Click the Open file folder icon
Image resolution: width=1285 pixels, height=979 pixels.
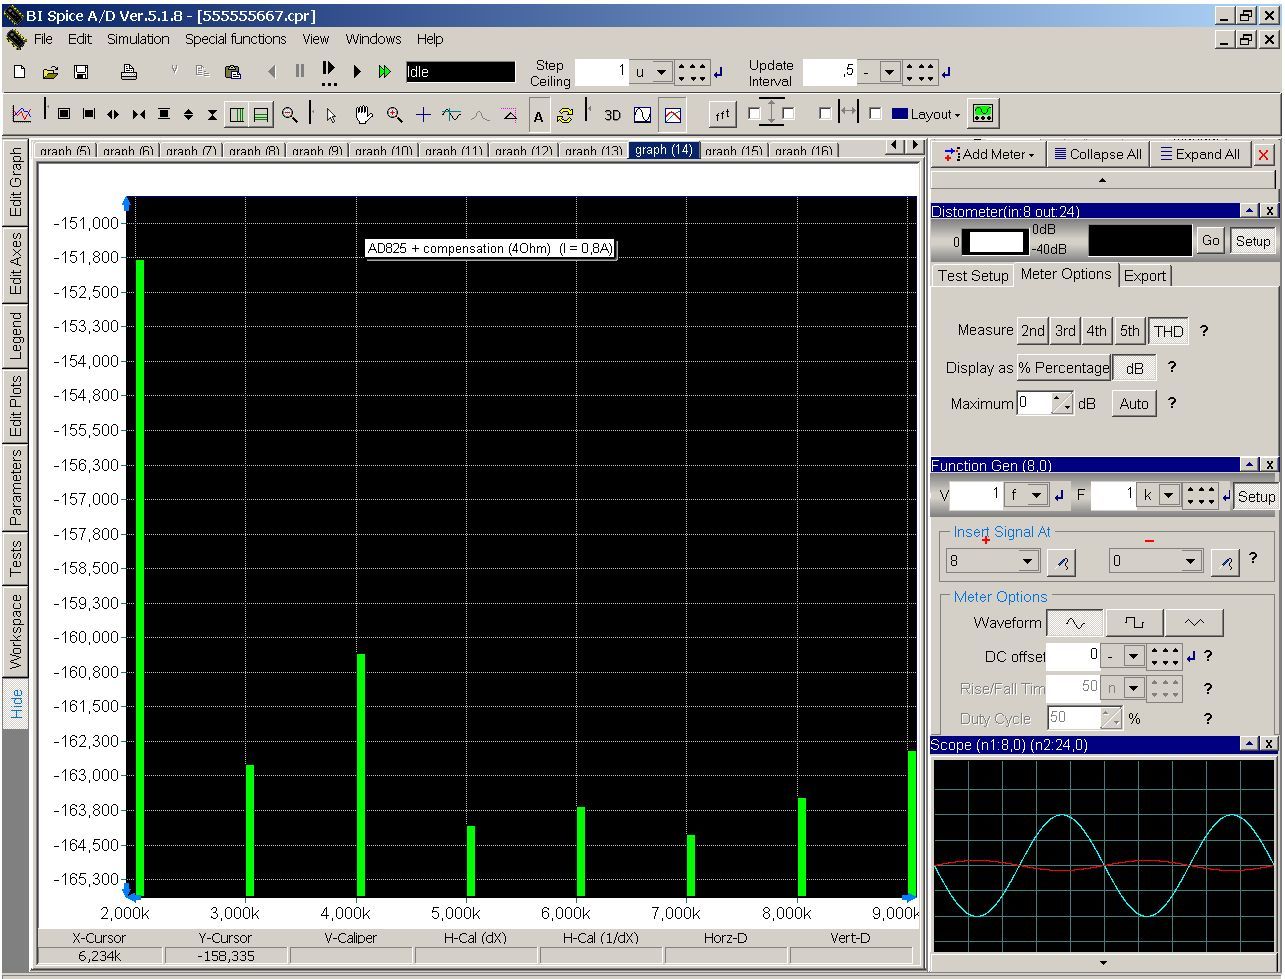pos(50,72)
